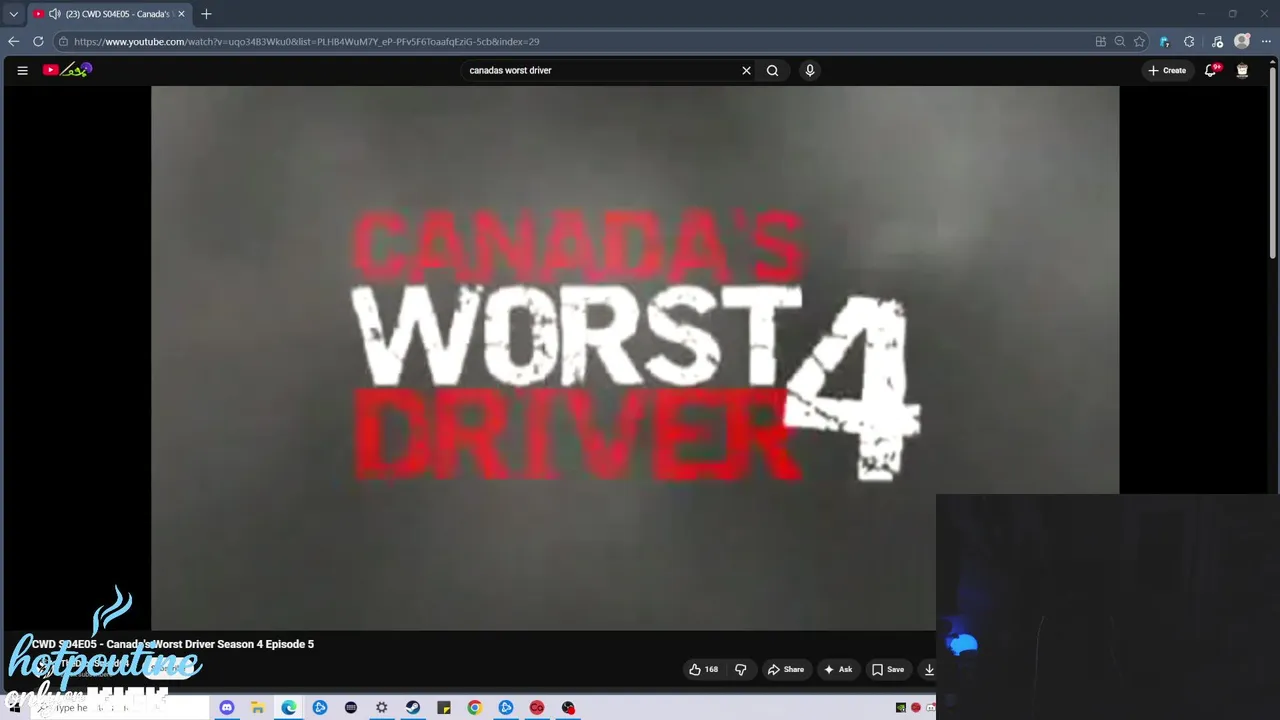The width and height of the screenshot is (1280, 720).
Task: Open the media control music note icon
Action: click(1217, 41)
